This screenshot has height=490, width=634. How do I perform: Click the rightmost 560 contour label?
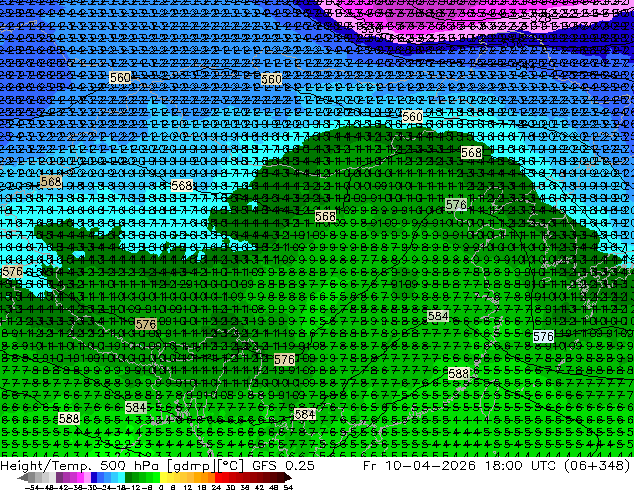412,117
